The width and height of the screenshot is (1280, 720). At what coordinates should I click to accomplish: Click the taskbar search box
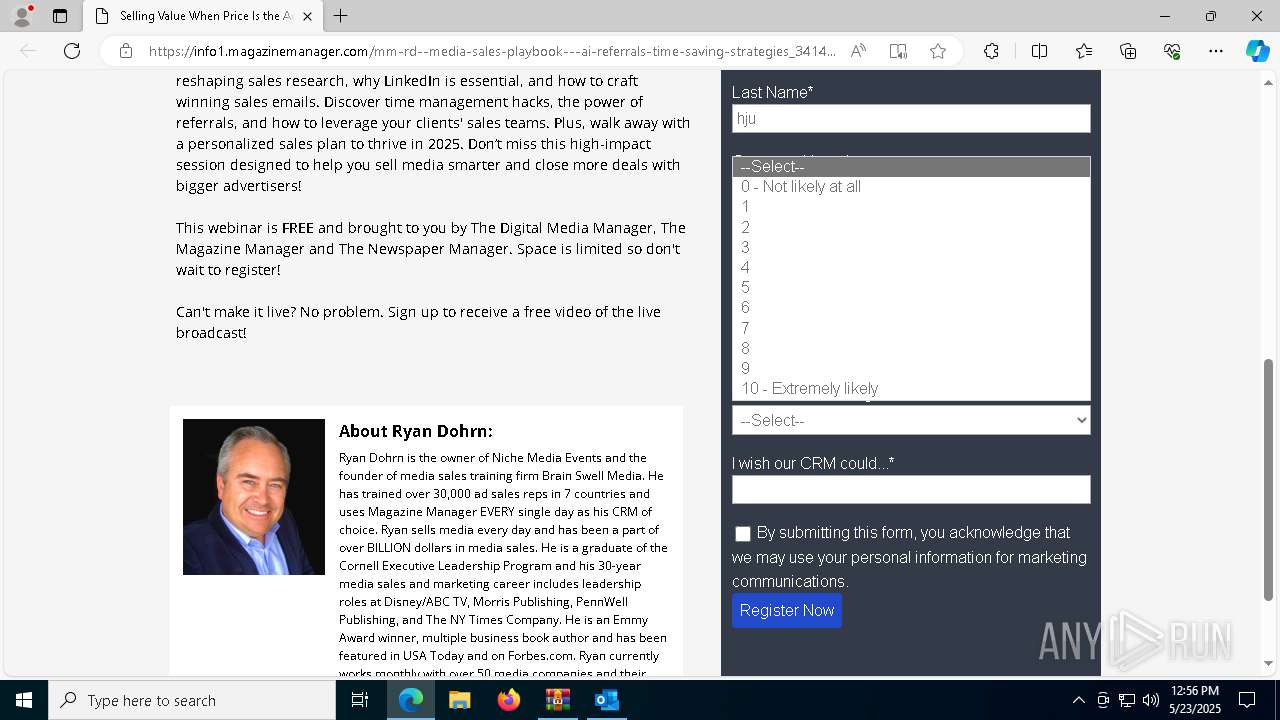pyautogui.click(x=192, y=700)
